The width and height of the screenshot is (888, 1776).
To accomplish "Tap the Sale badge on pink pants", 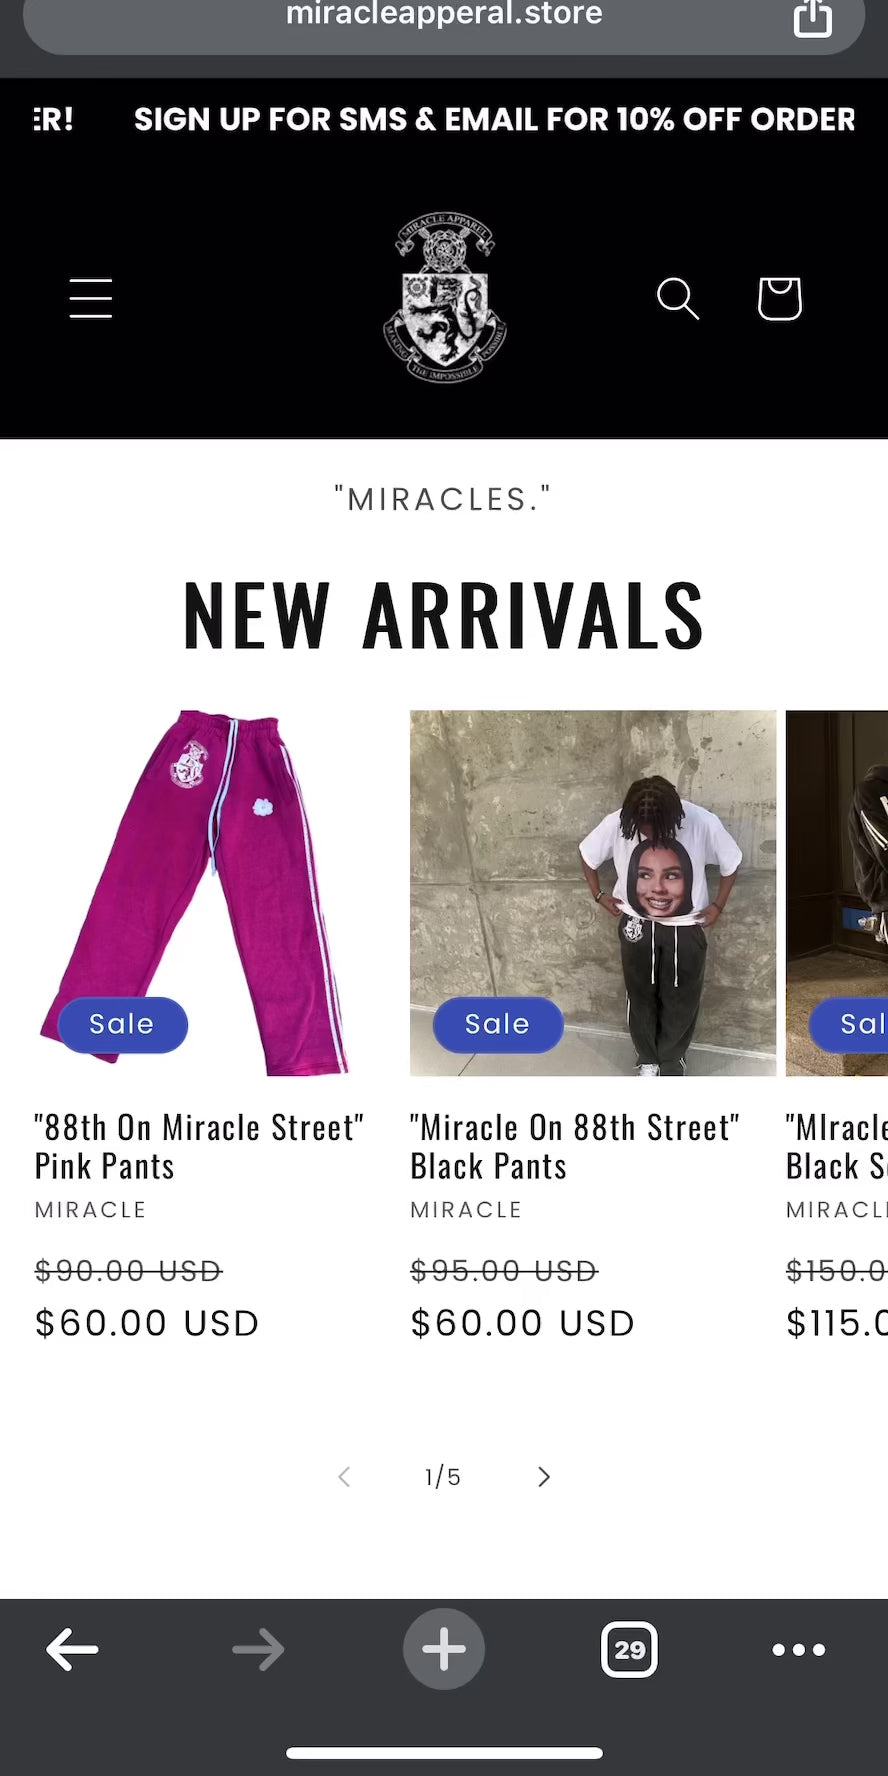I will [122, 1024].
